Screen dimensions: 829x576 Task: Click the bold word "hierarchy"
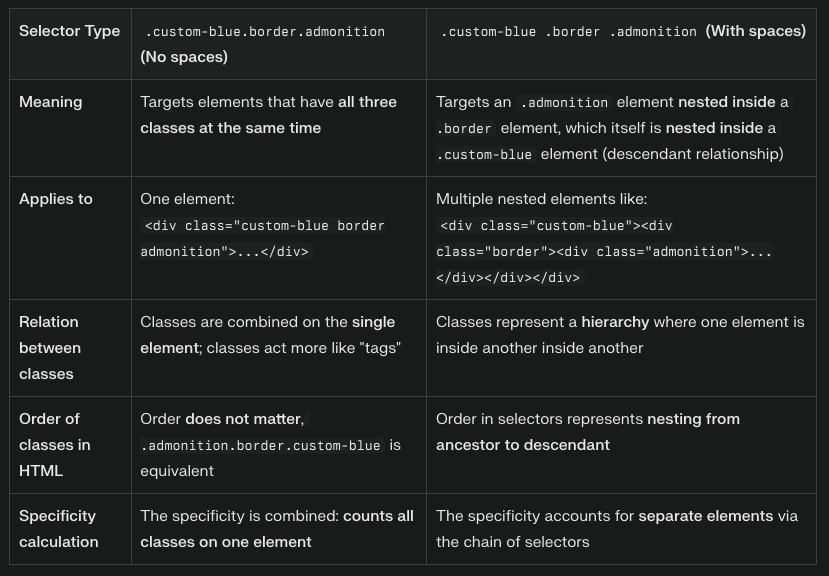coord(615,322)
